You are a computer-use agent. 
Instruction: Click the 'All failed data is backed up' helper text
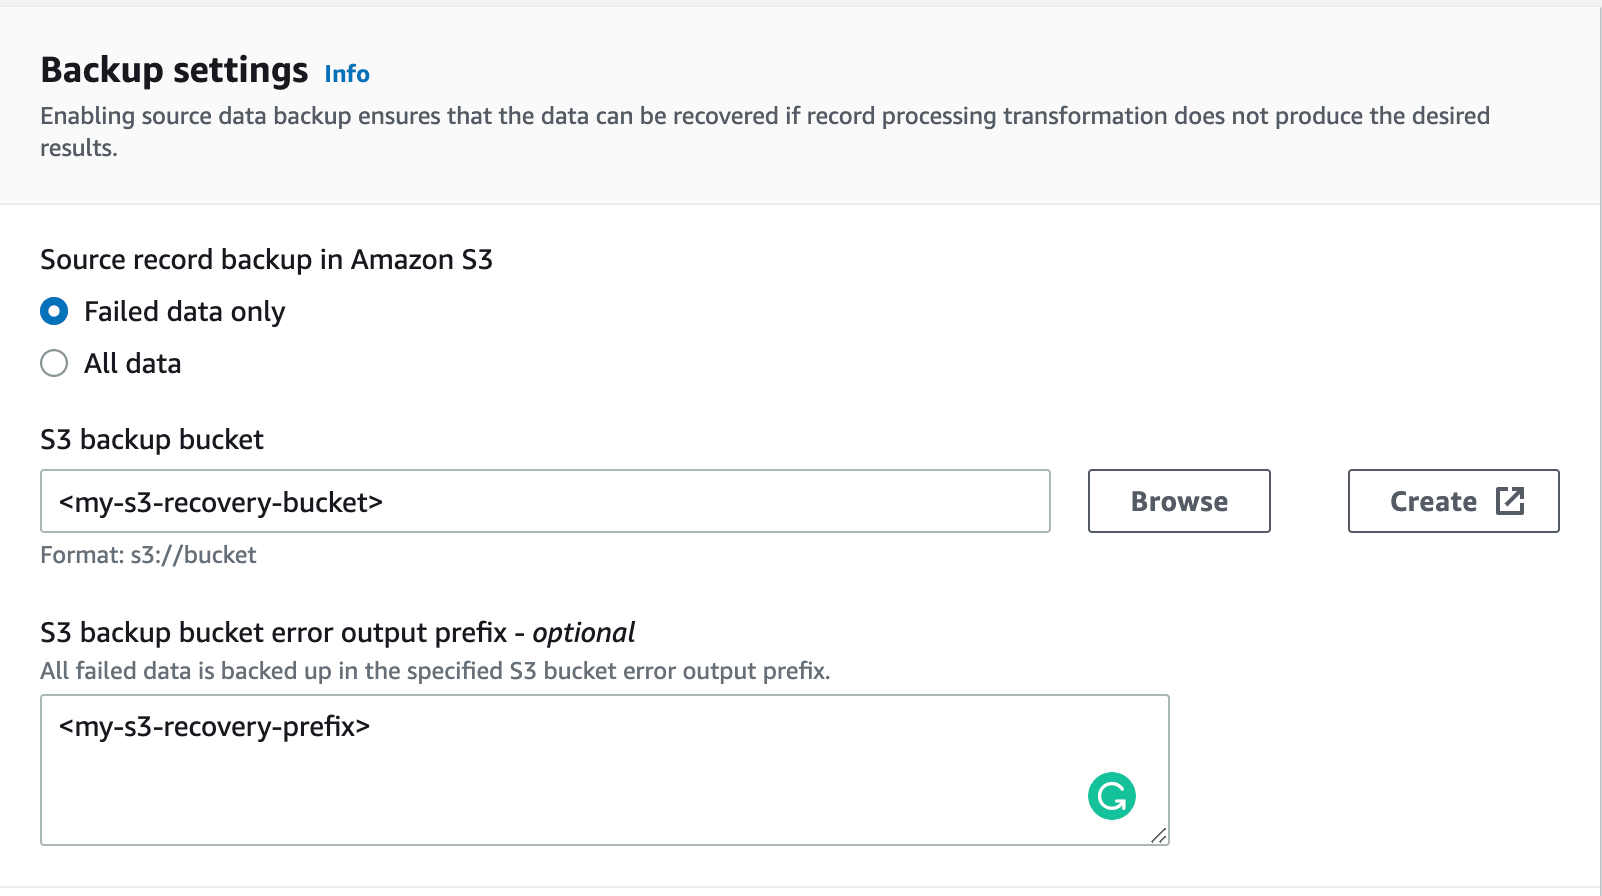tap(435, 671)
